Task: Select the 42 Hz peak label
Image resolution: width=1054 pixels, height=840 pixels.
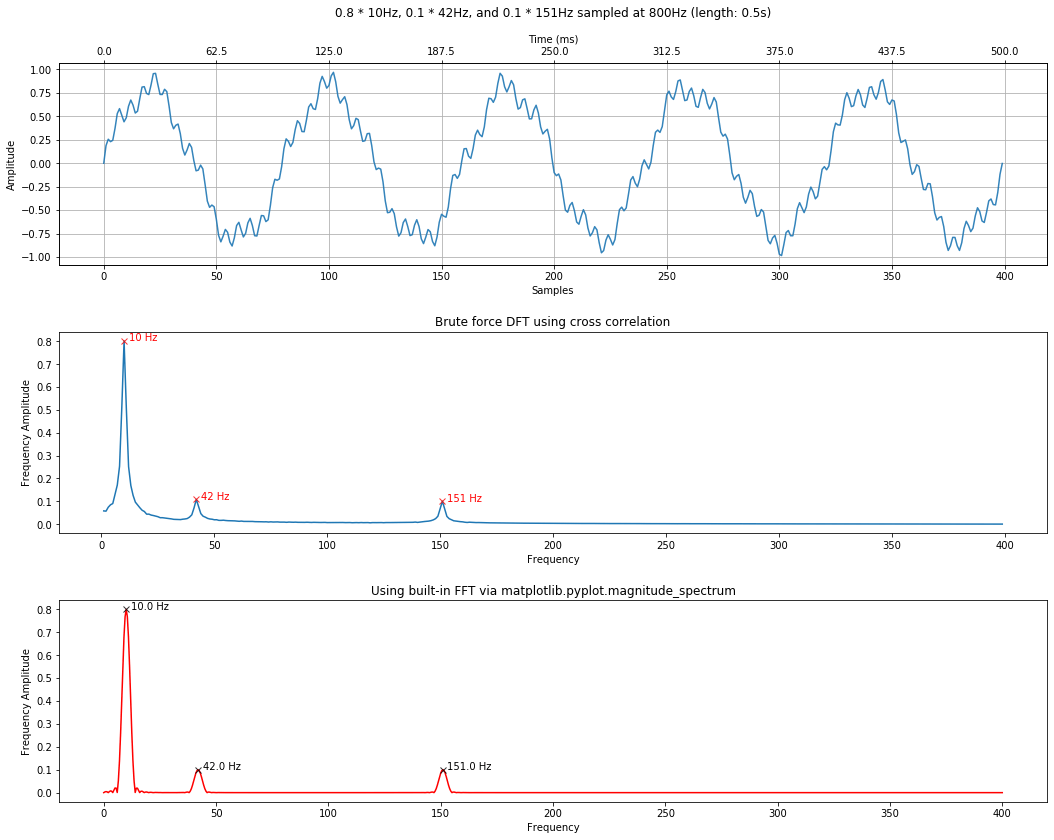Action: pos(214,494)
